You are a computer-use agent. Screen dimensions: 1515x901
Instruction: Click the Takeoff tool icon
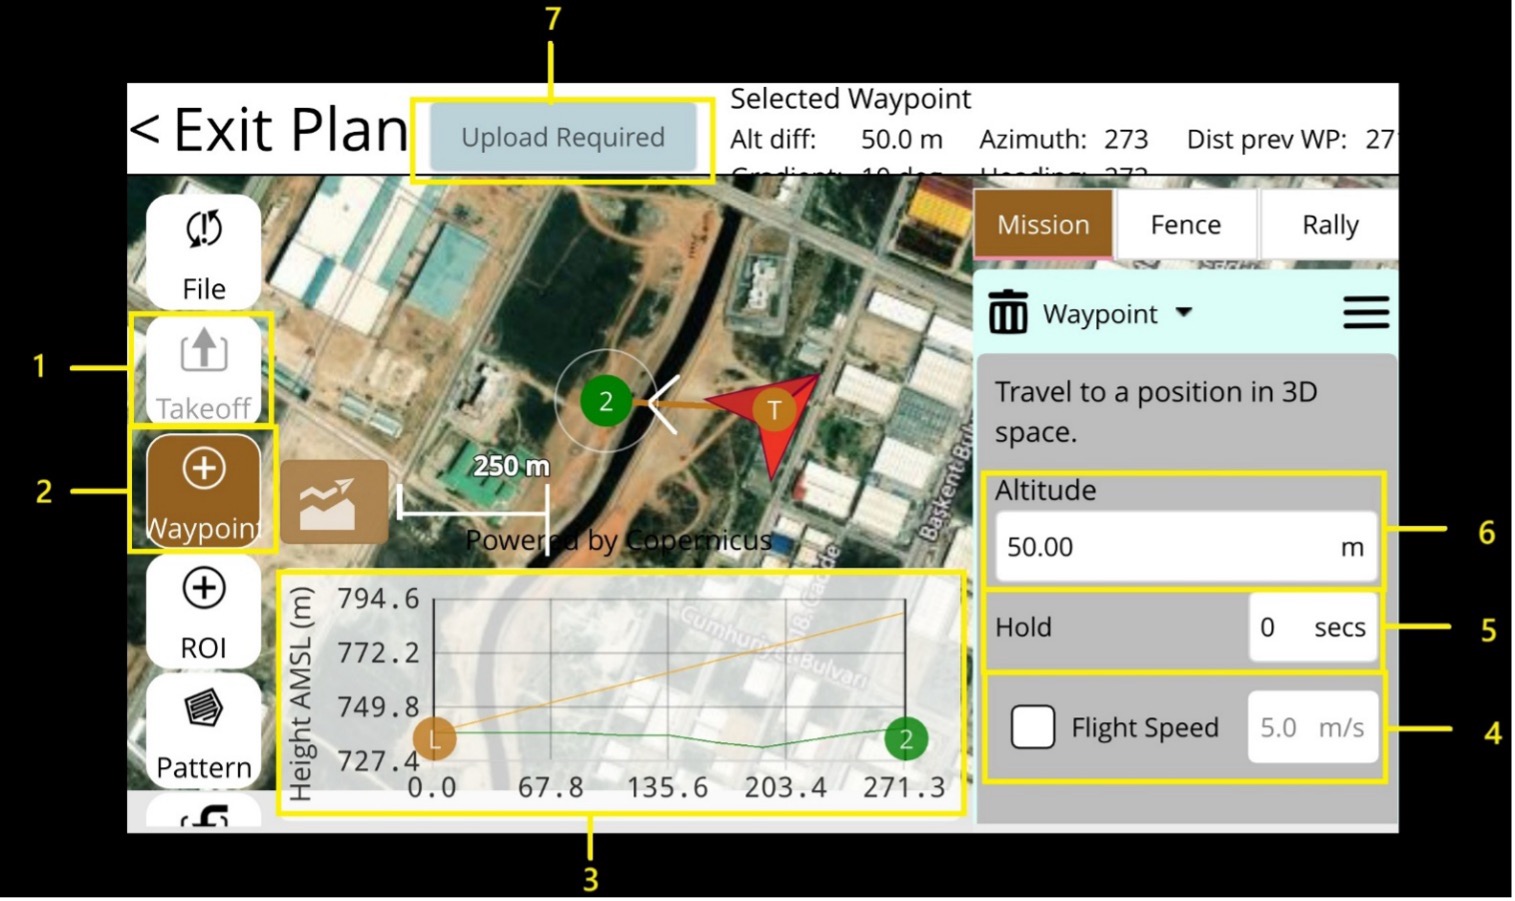pos(203,370)
